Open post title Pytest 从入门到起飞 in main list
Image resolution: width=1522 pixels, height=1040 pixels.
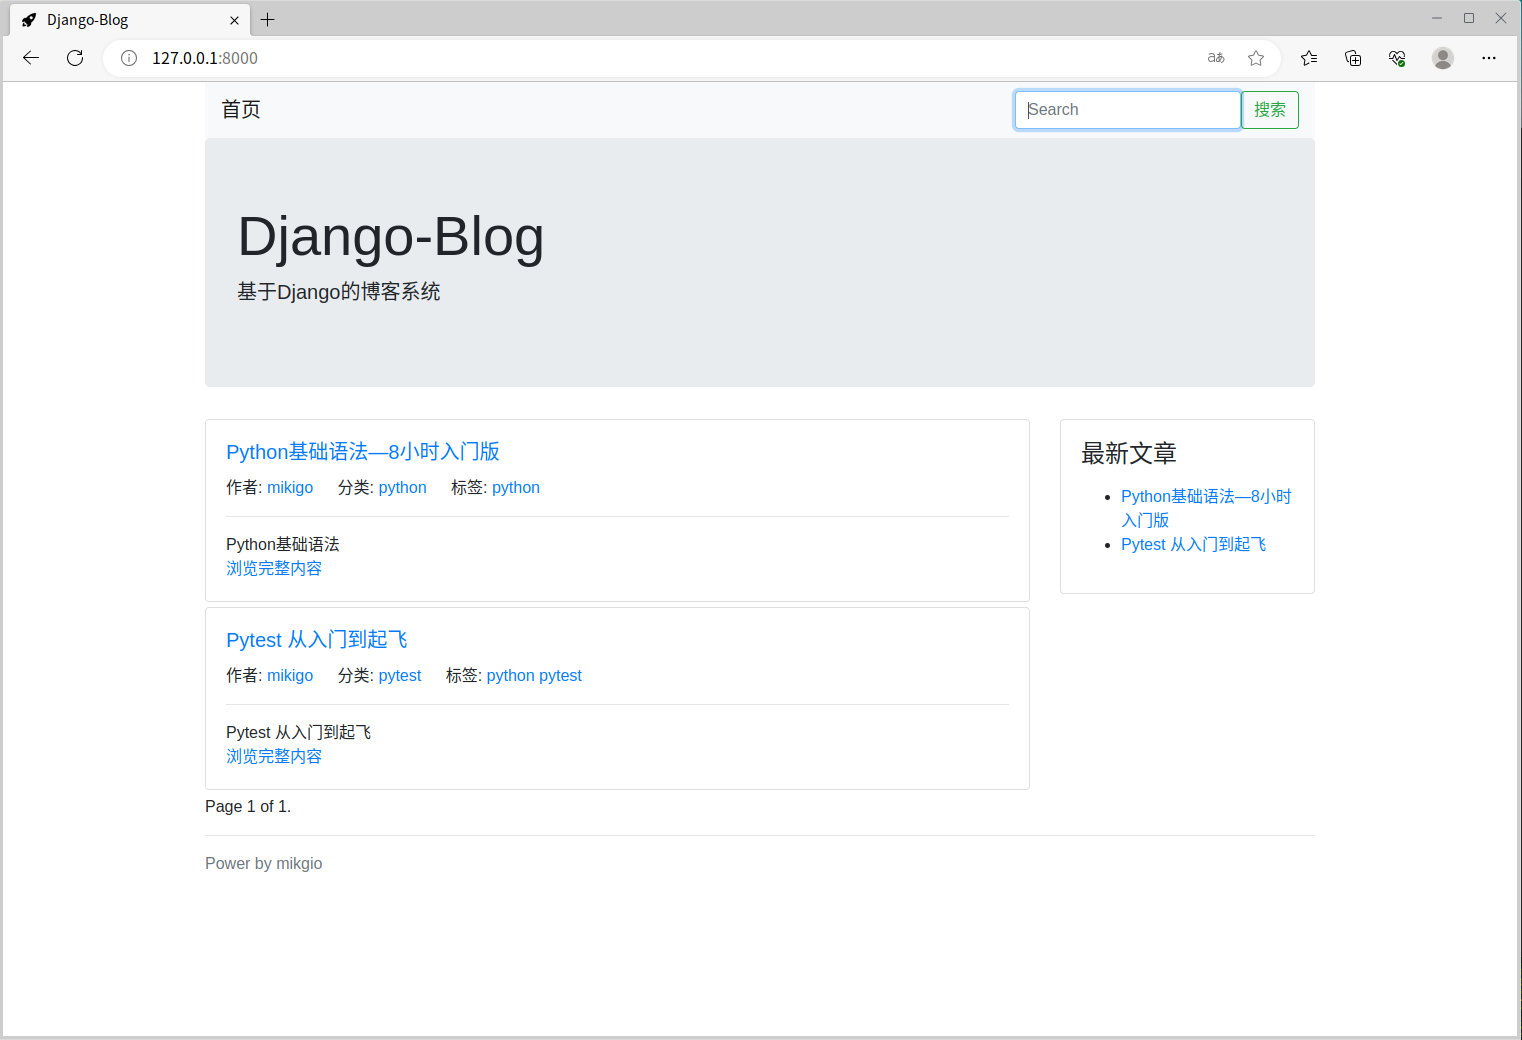pos(317,640)
